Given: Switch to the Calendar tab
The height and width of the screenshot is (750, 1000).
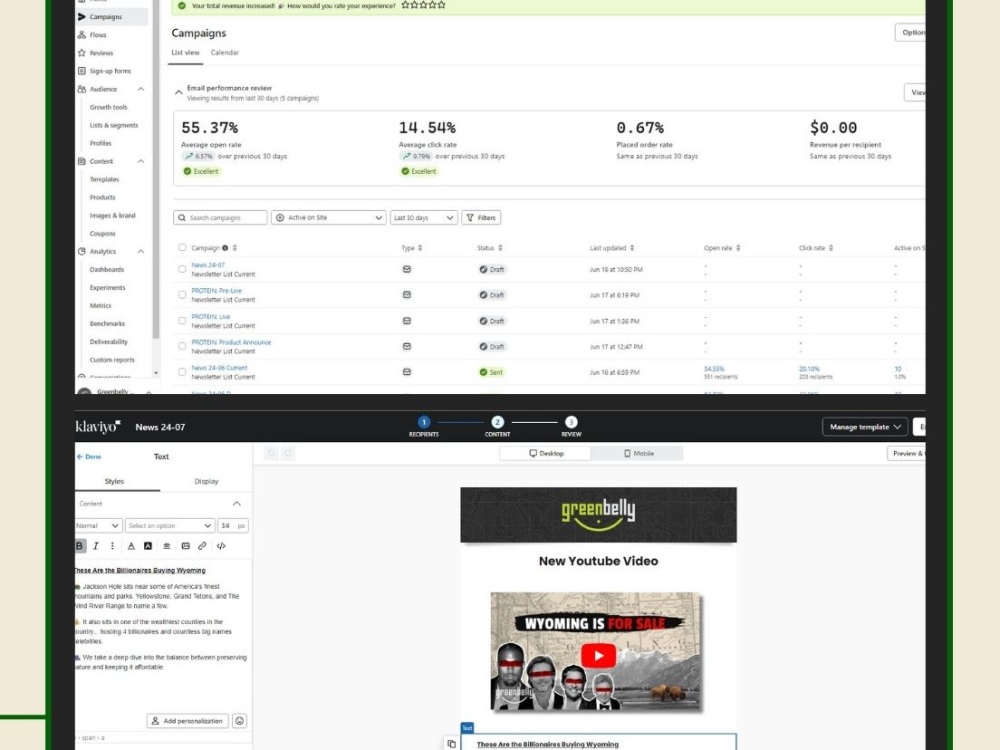Looking at the screenshot, I should 224,52.
